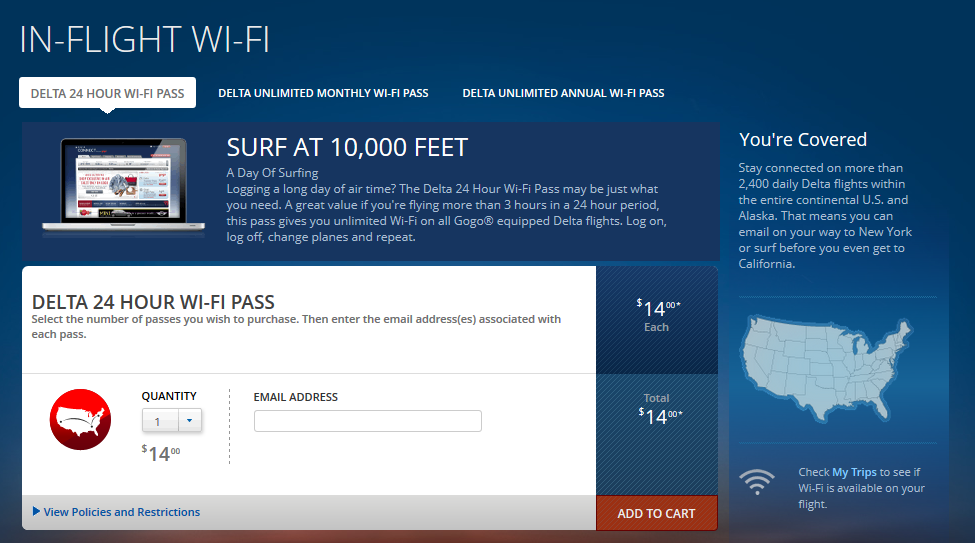Click the Quantity label
Screen dimensions: 975x543
(169, 396)
